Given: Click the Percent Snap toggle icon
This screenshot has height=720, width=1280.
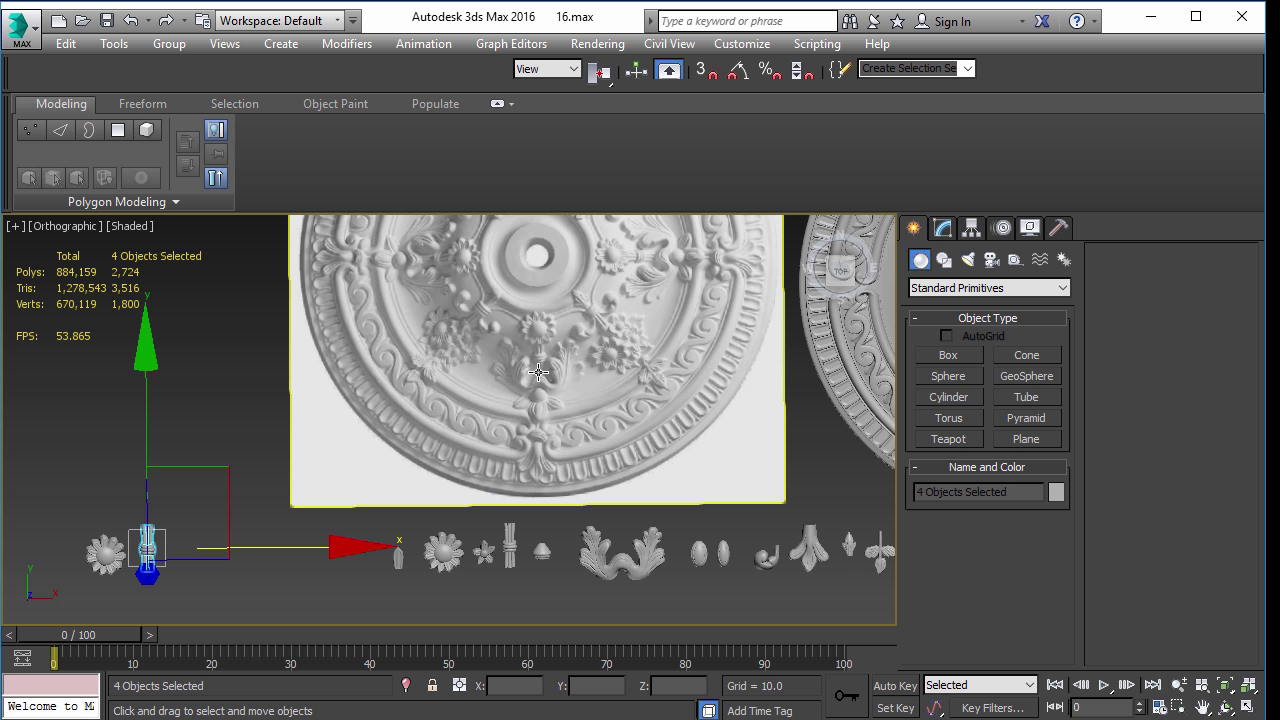Looking at the screenshot, I should tap(769, 70).
